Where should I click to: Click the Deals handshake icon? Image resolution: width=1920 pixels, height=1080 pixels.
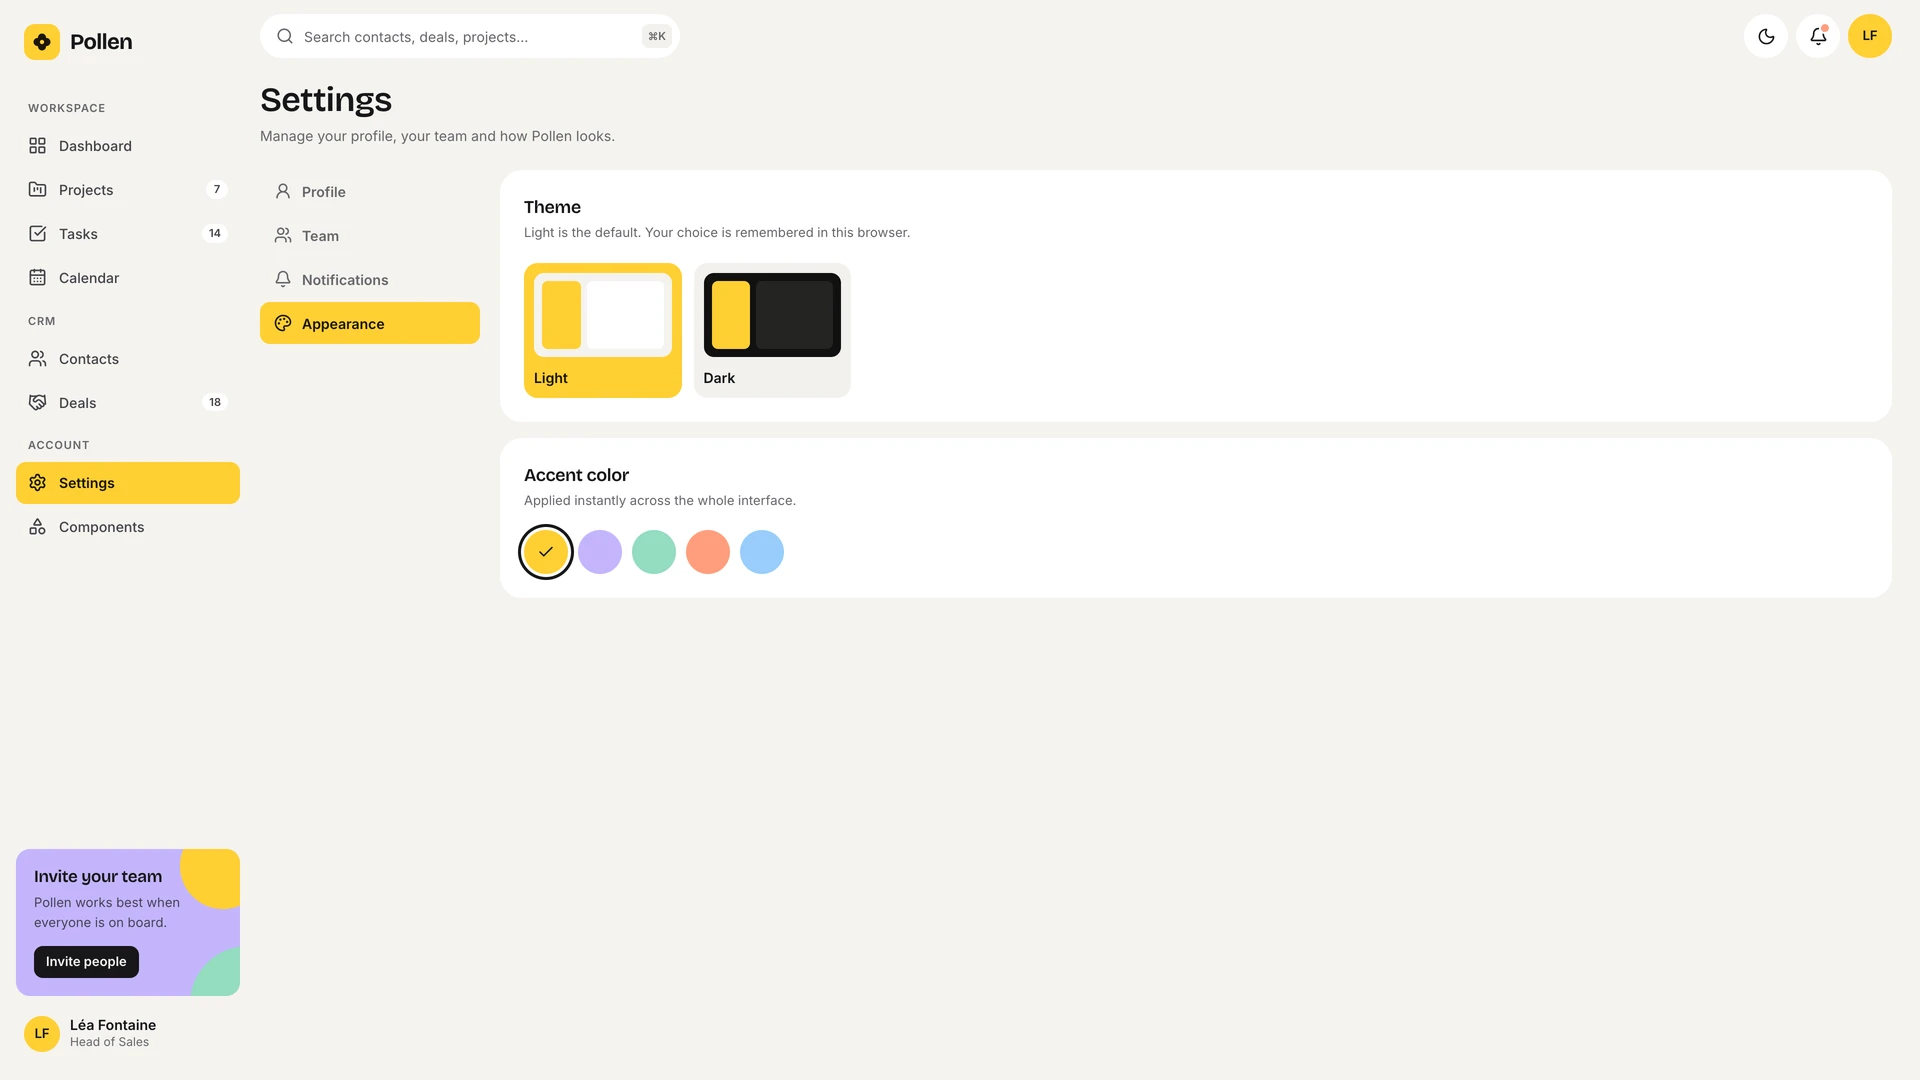tap(37, 403)
